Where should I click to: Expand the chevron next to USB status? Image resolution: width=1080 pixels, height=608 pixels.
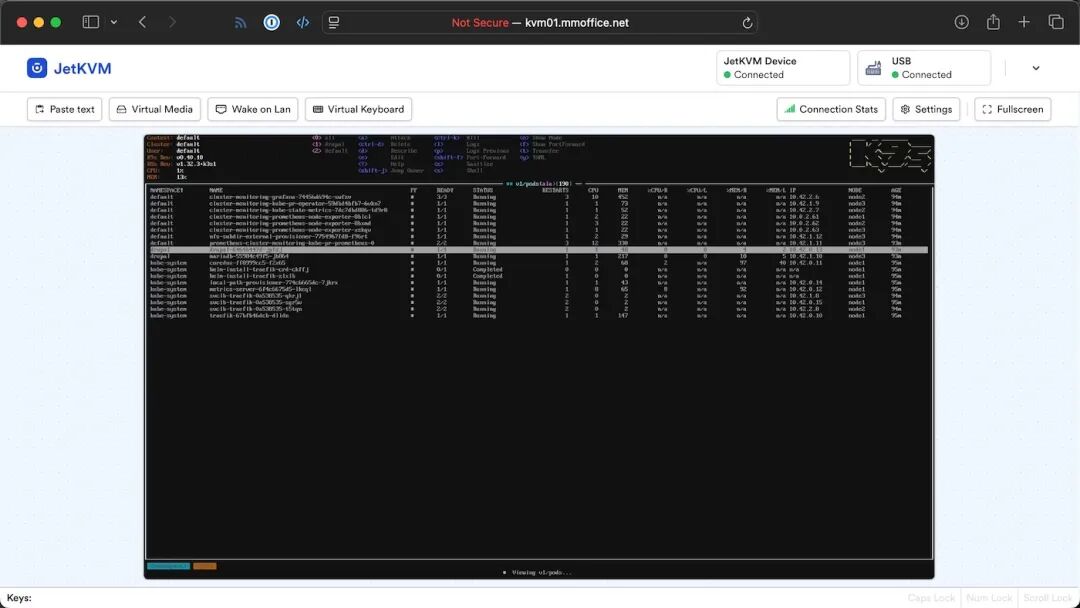click(x=1034, y=67)
